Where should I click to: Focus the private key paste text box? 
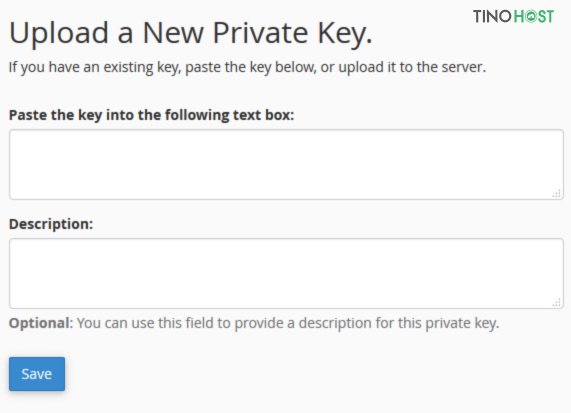point(286,164)
